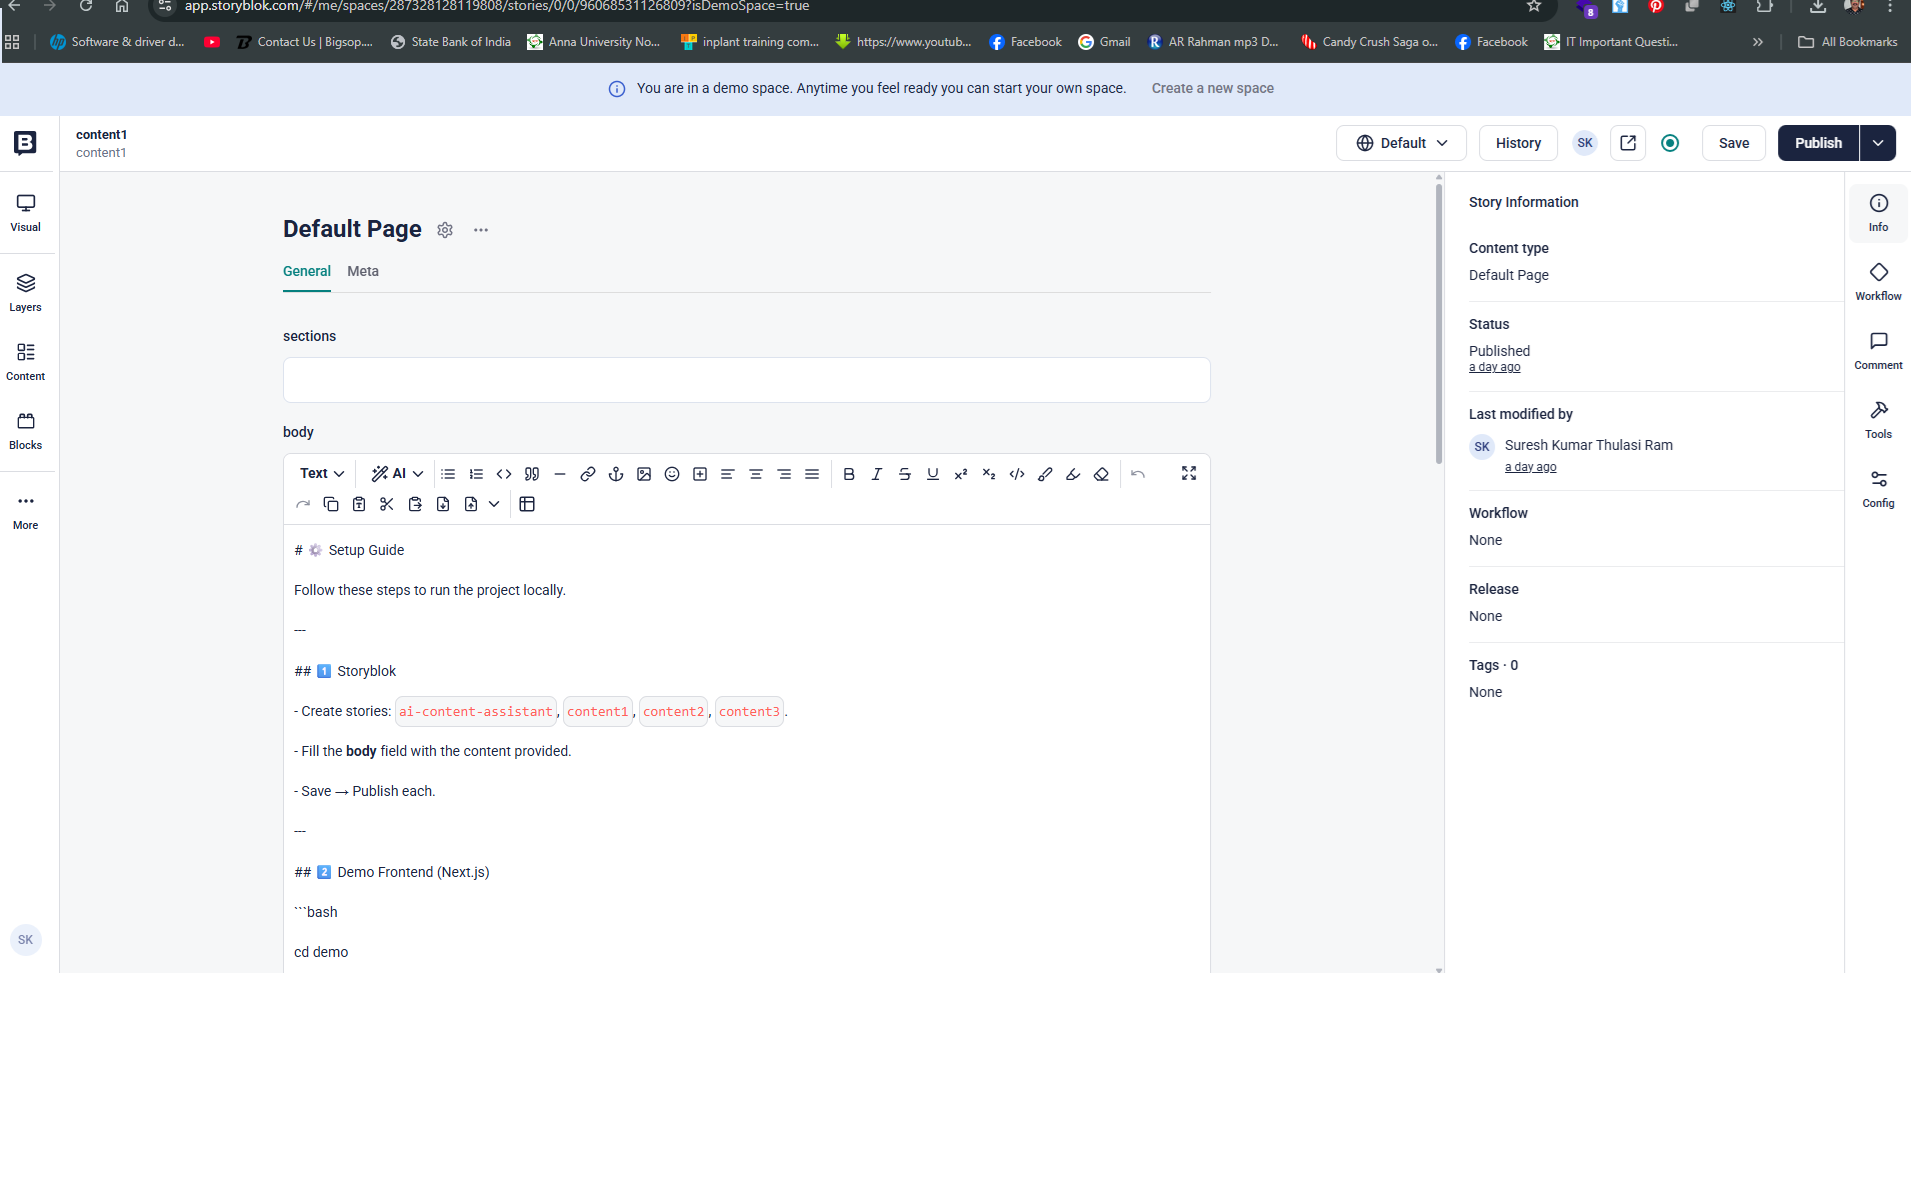Click the History button
The image size is (1911, 1200).
(x=1518, y=143)
